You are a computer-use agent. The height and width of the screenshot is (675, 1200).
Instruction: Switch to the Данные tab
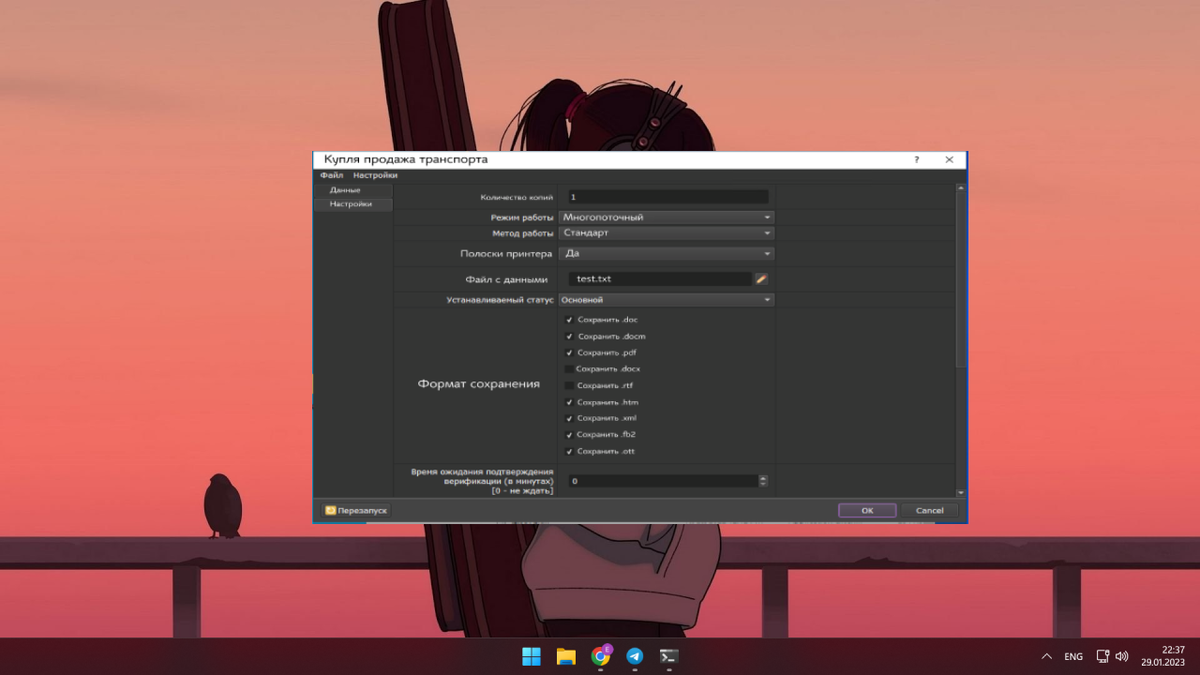click(353, 190)
